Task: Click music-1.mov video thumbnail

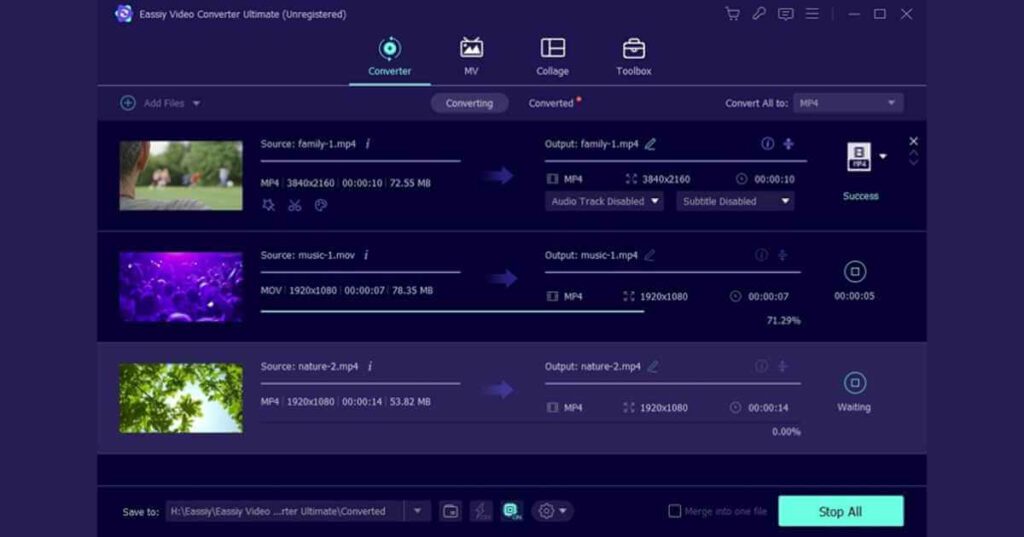Action: click(x=181, y=287)
